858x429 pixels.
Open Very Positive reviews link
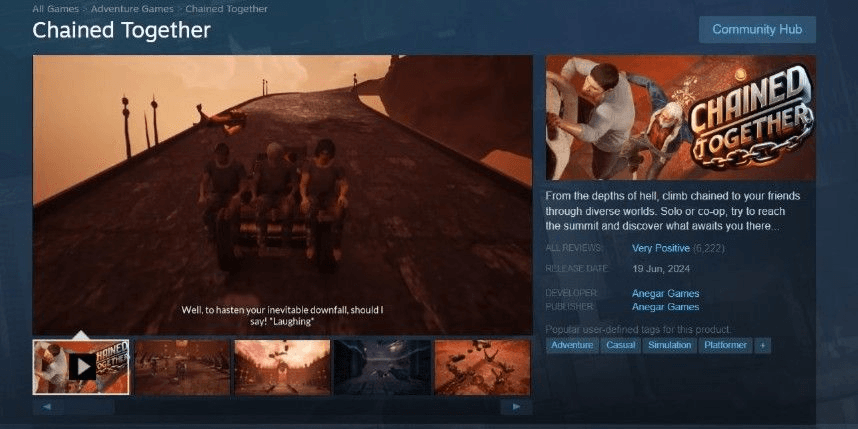(x=660, y=248)
